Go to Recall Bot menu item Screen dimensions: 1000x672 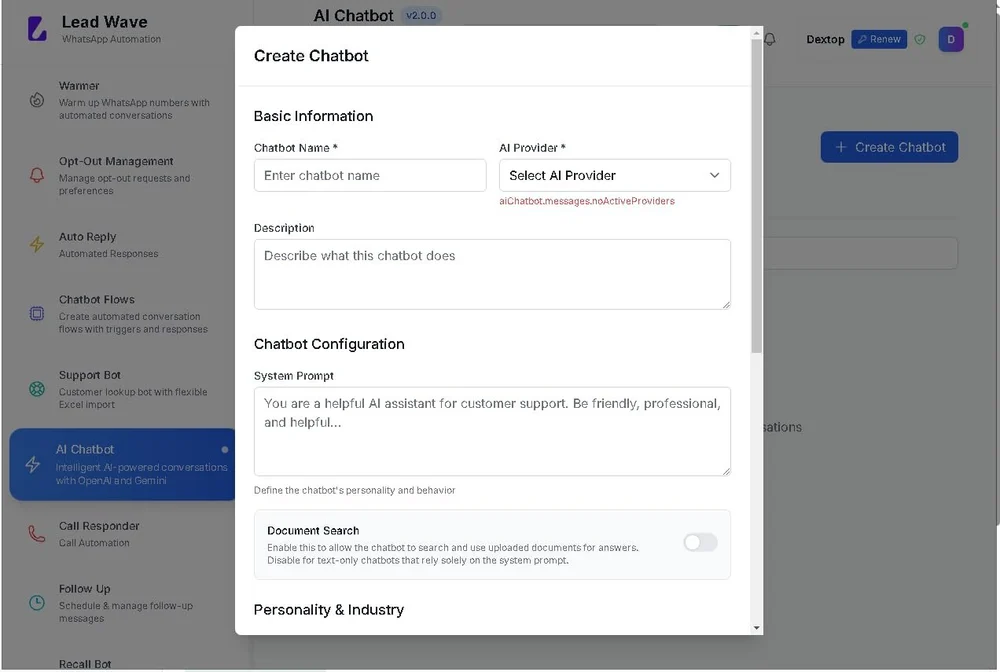click(85, 663)
